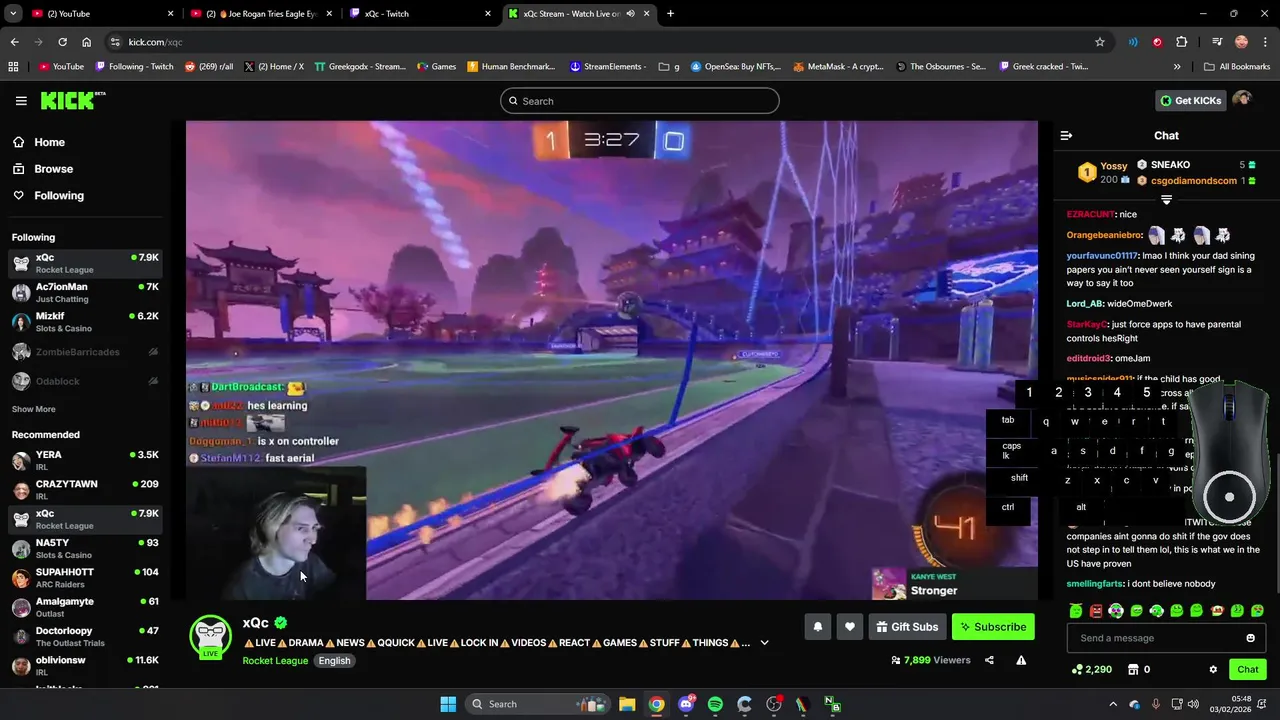Open Chrome icon in the taskbar
Viewport: 1280px width, 720px height.
[x=656, y=704]
